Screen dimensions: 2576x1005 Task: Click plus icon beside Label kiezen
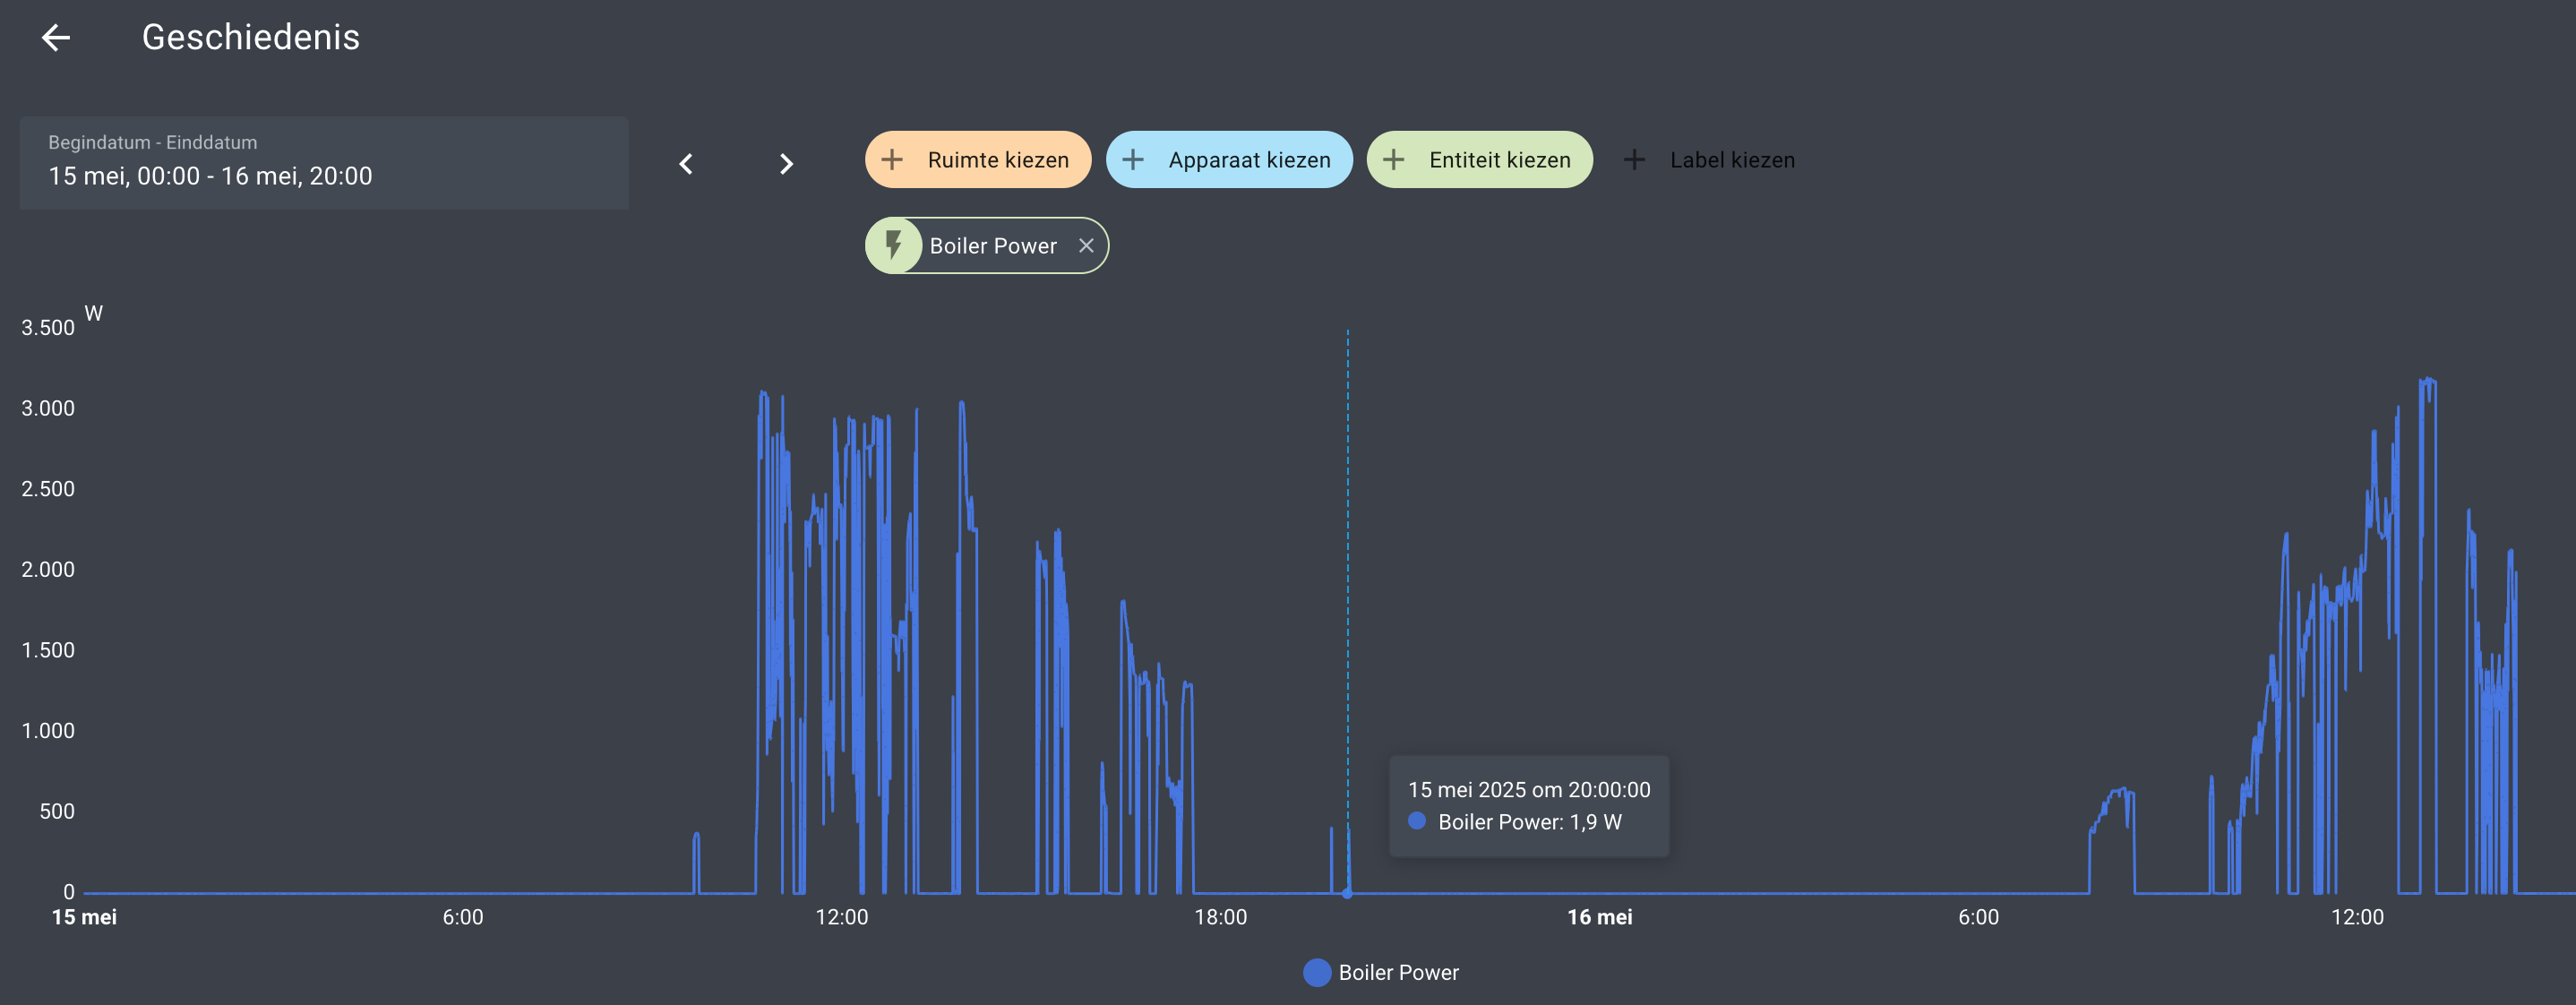tap(1634, 160)
